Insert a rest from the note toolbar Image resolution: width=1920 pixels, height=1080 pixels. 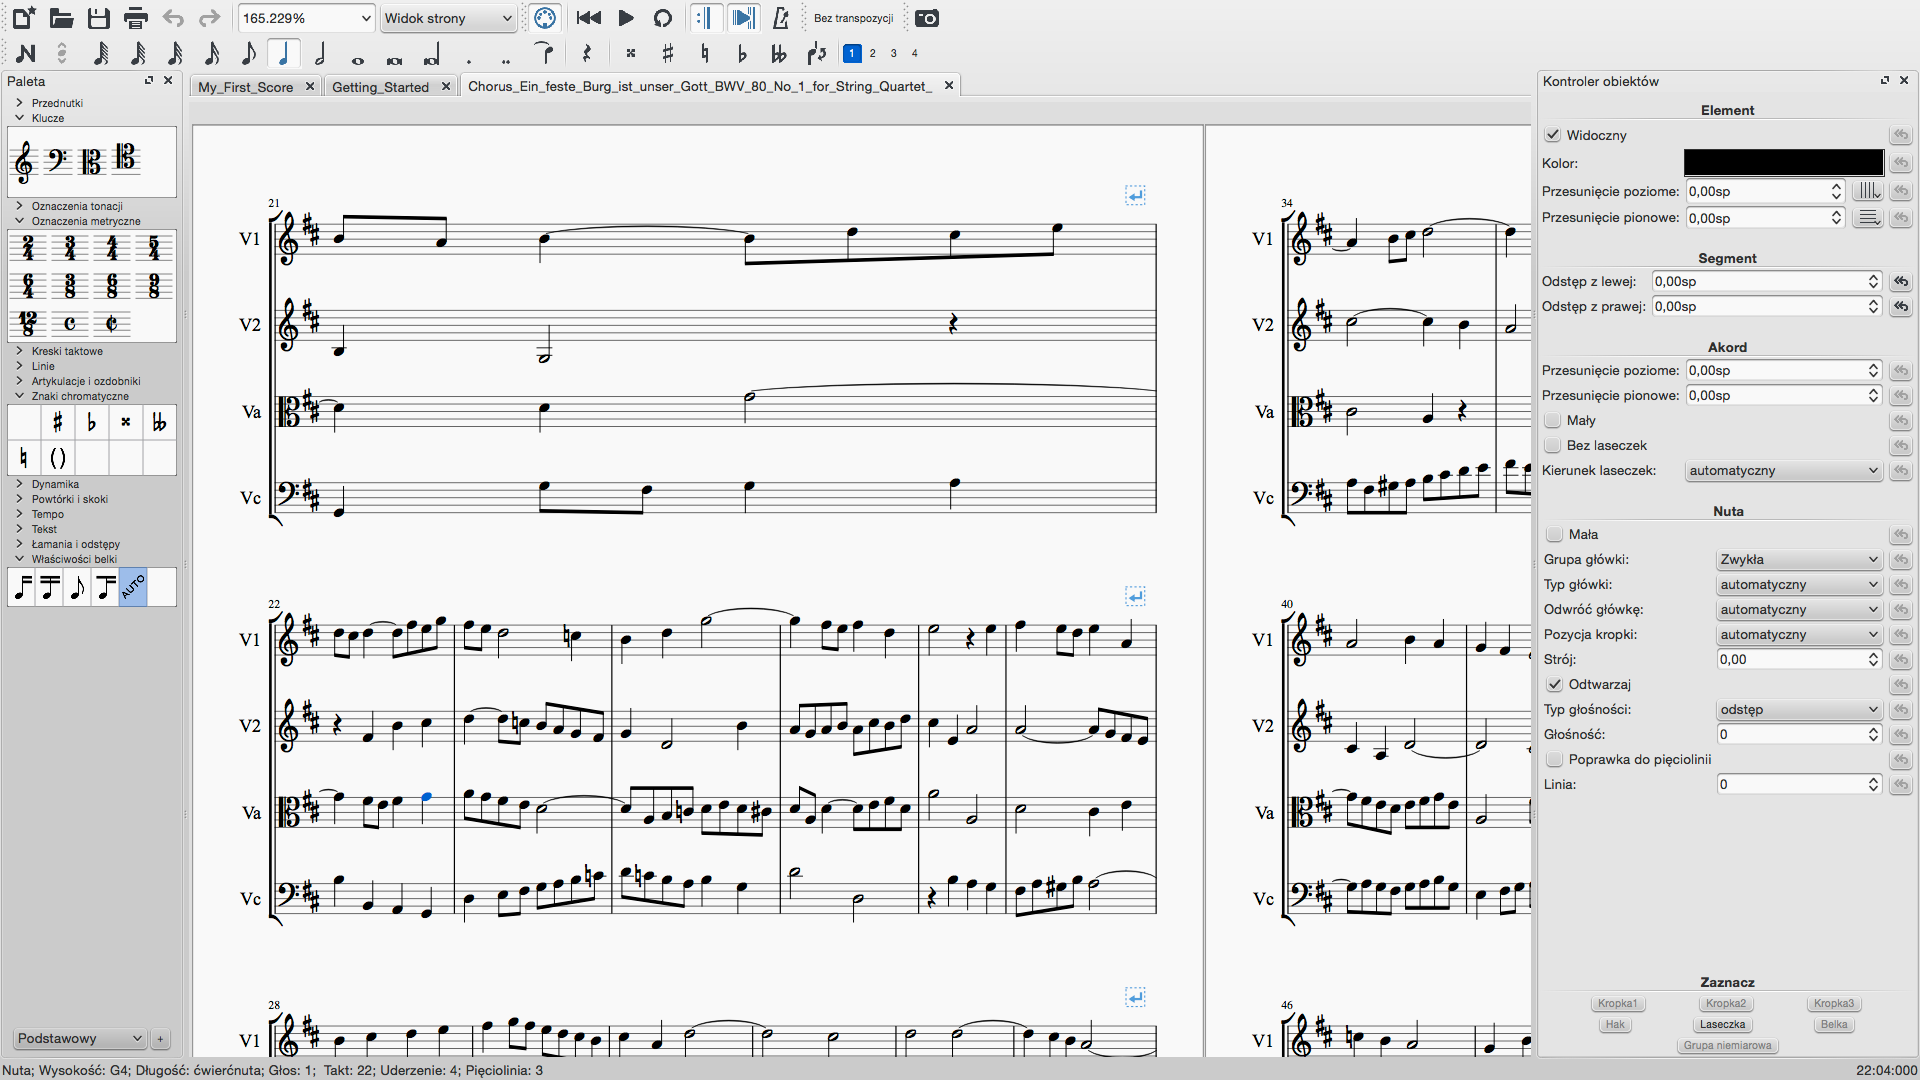pyautogui.click(x=587, y=54)
